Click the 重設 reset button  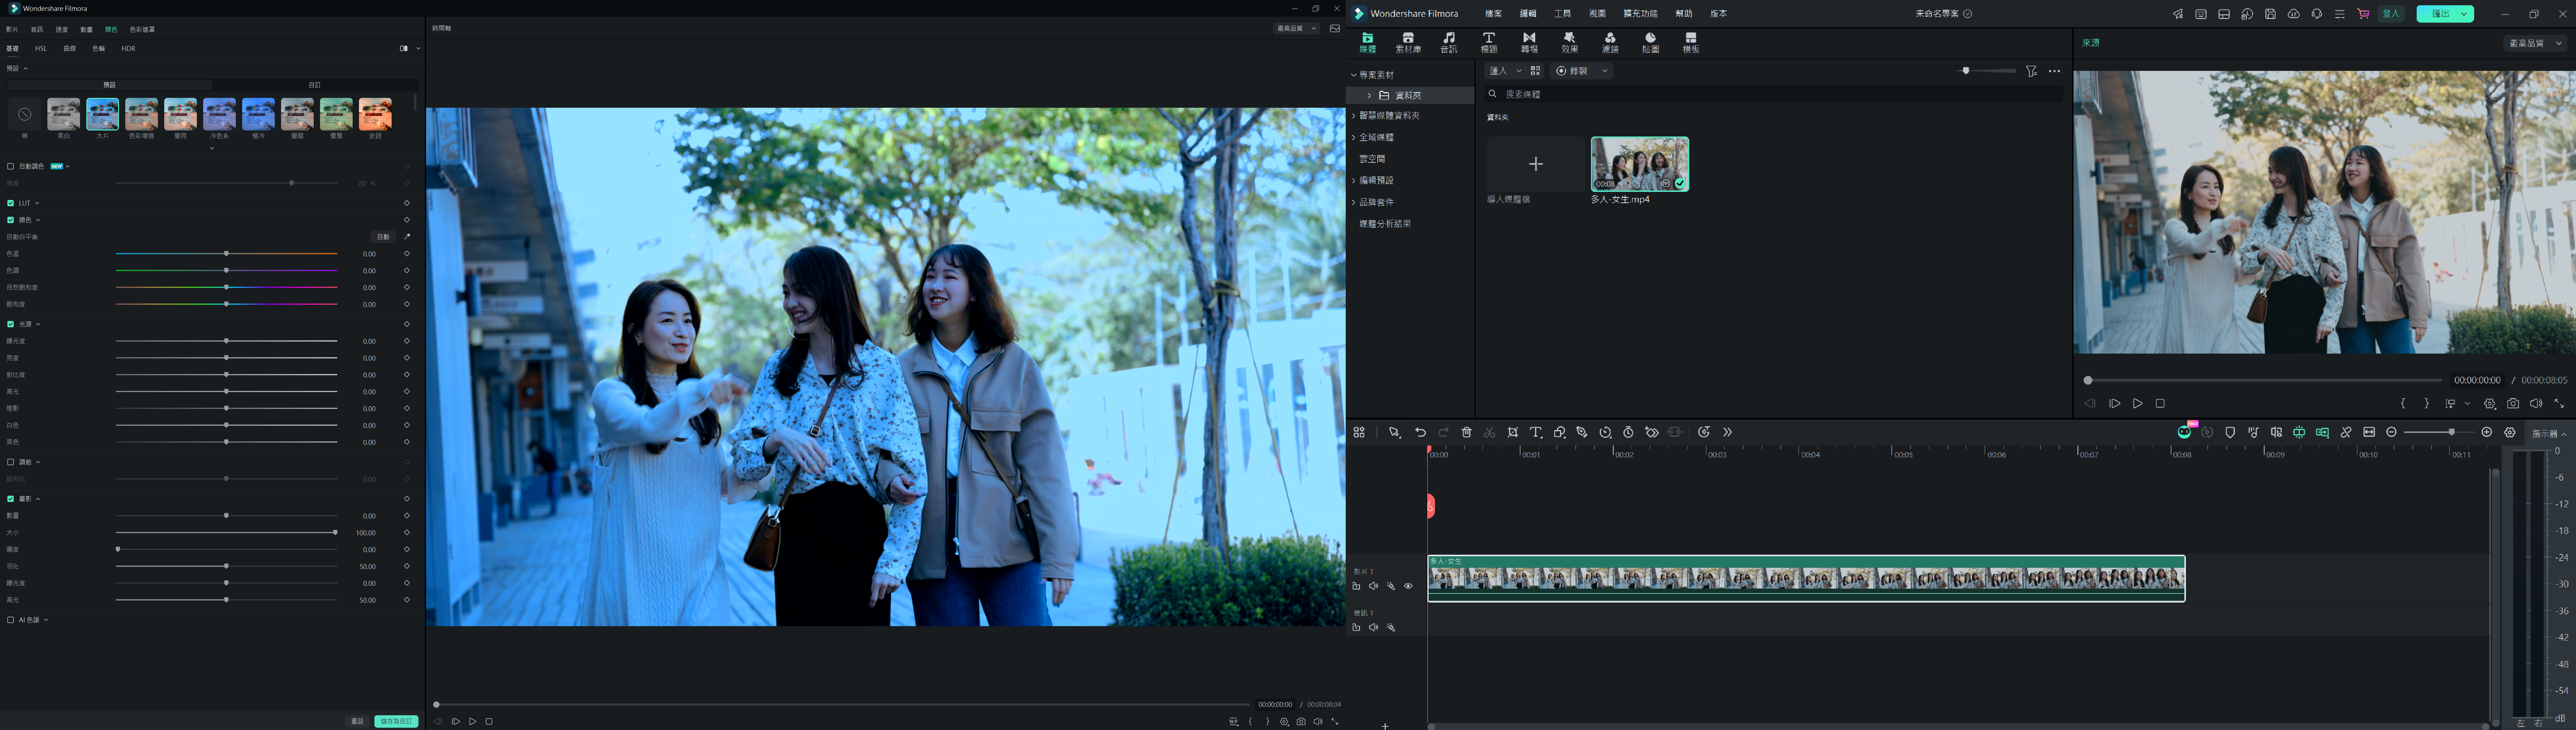pyautogui.click(x=357, y=721)
